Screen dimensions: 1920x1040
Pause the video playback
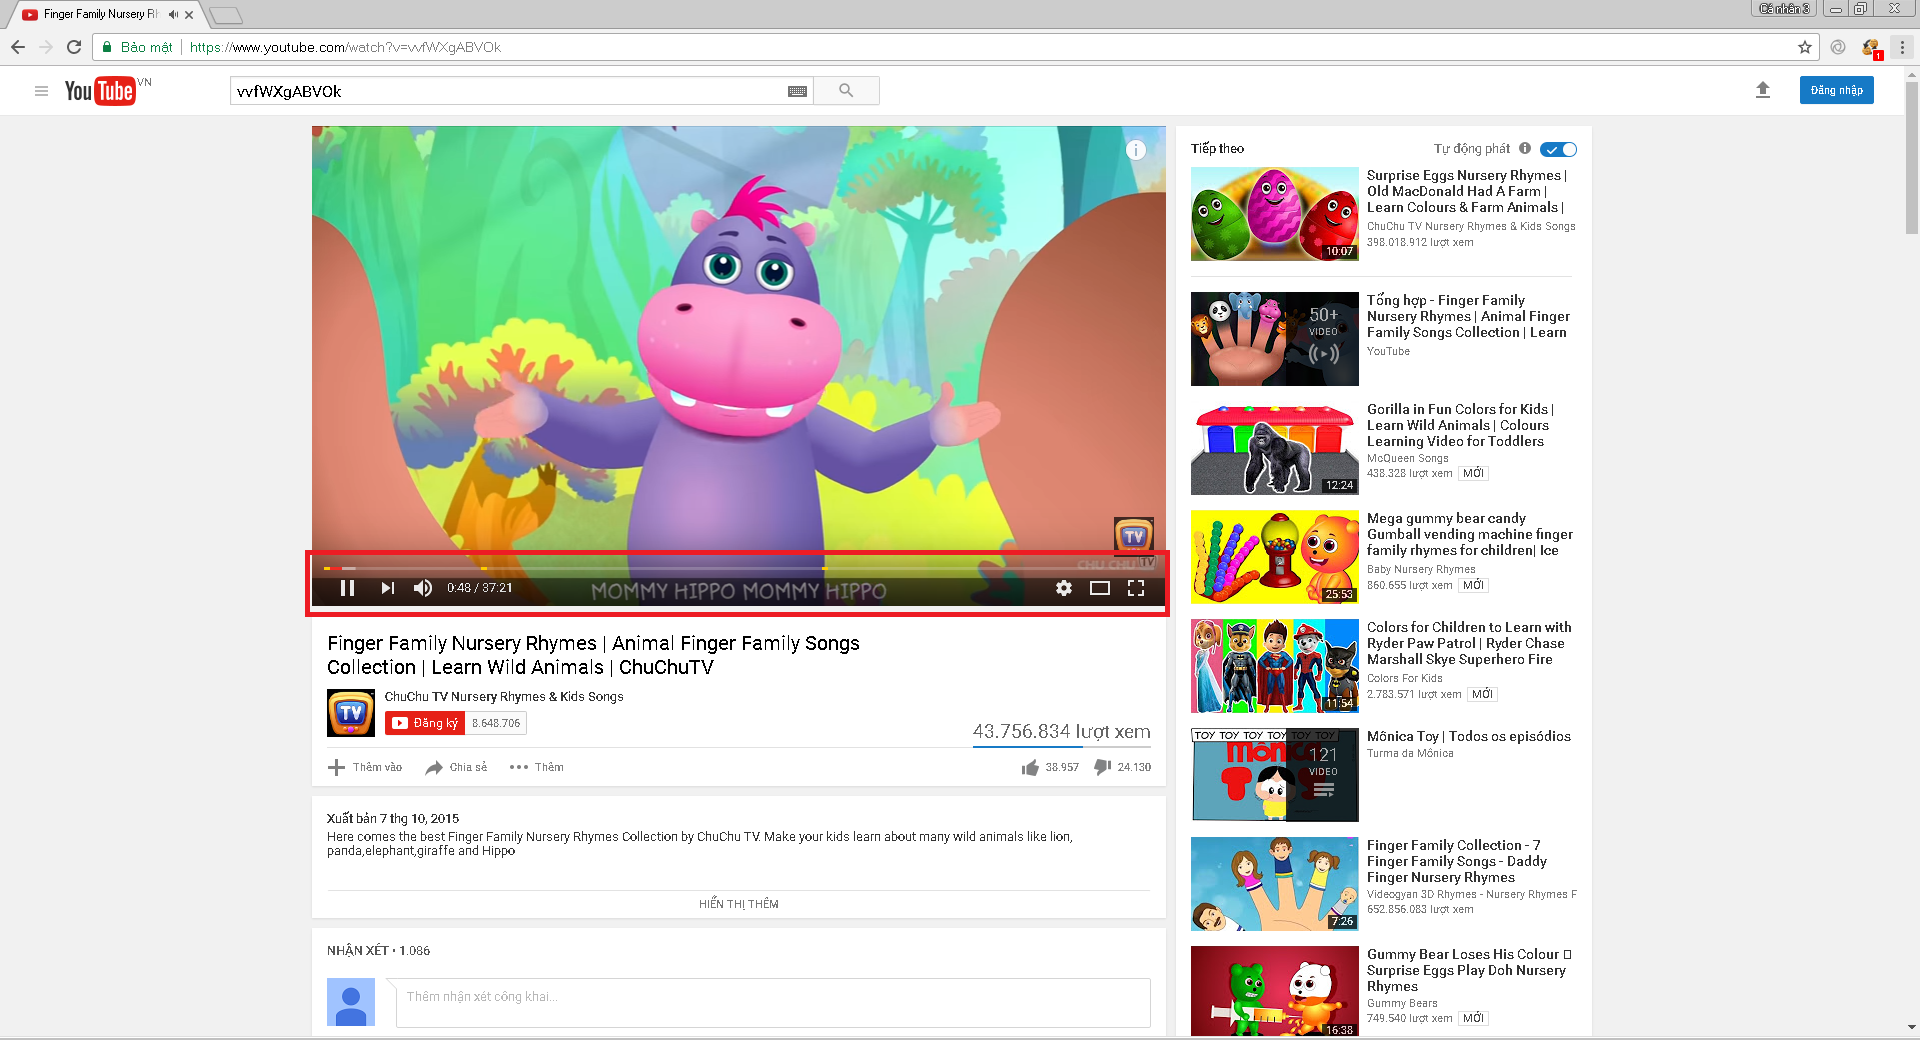click(347, 588)
